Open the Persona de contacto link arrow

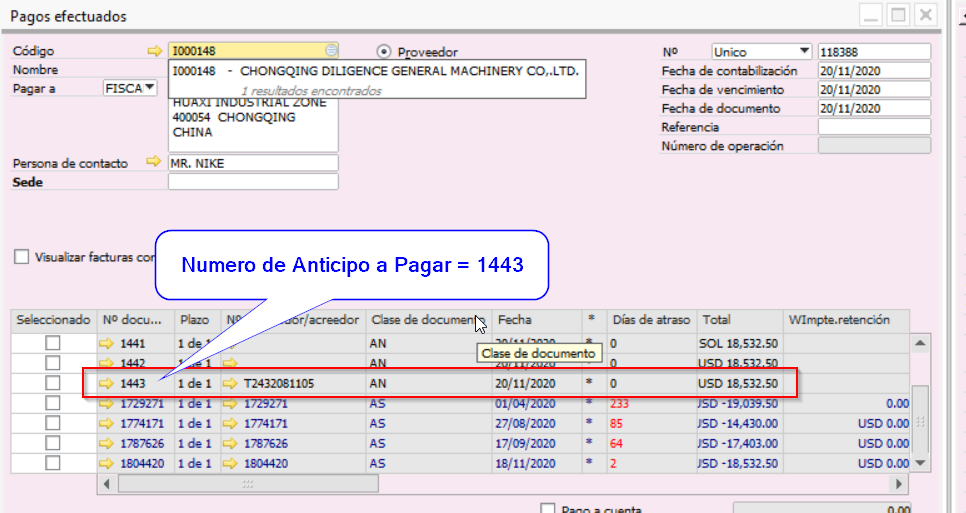(153, 162)
